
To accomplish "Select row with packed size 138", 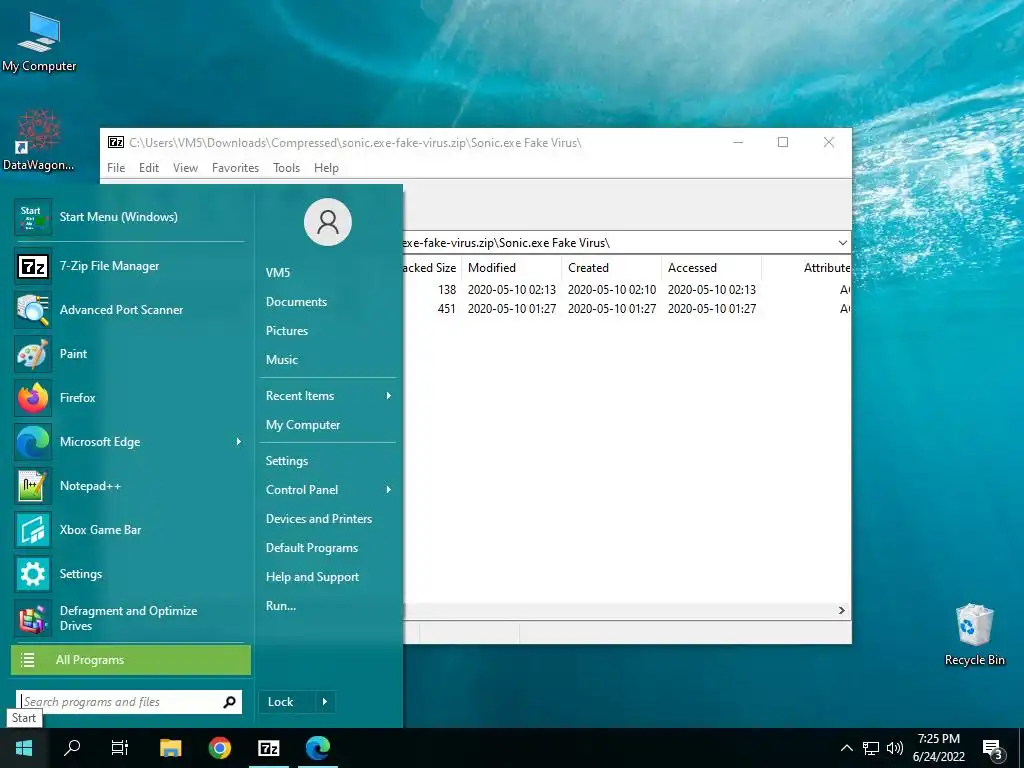I will pyautogui.click(x=627, y=290).
